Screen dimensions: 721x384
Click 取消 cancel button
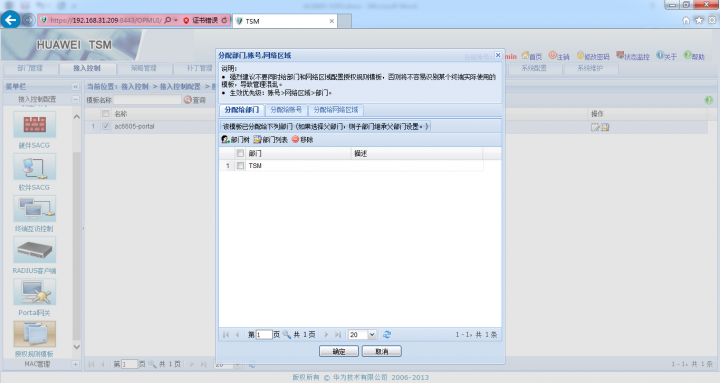coord(382,351)
